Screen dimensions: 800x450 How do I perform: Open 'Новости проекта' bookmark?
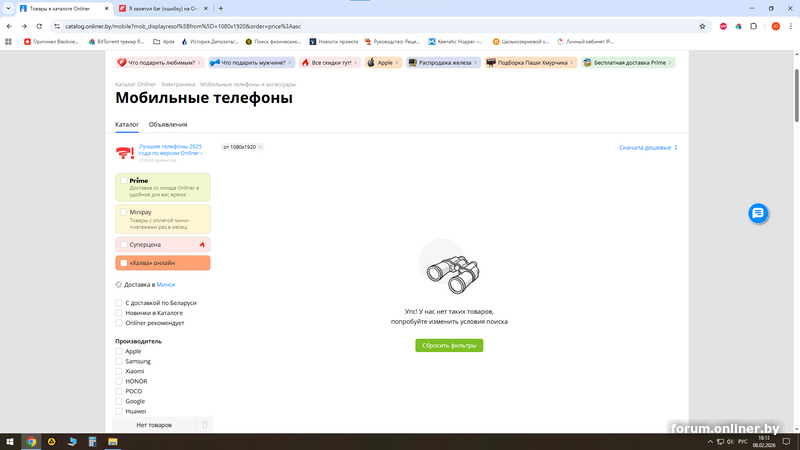point(333,41)
